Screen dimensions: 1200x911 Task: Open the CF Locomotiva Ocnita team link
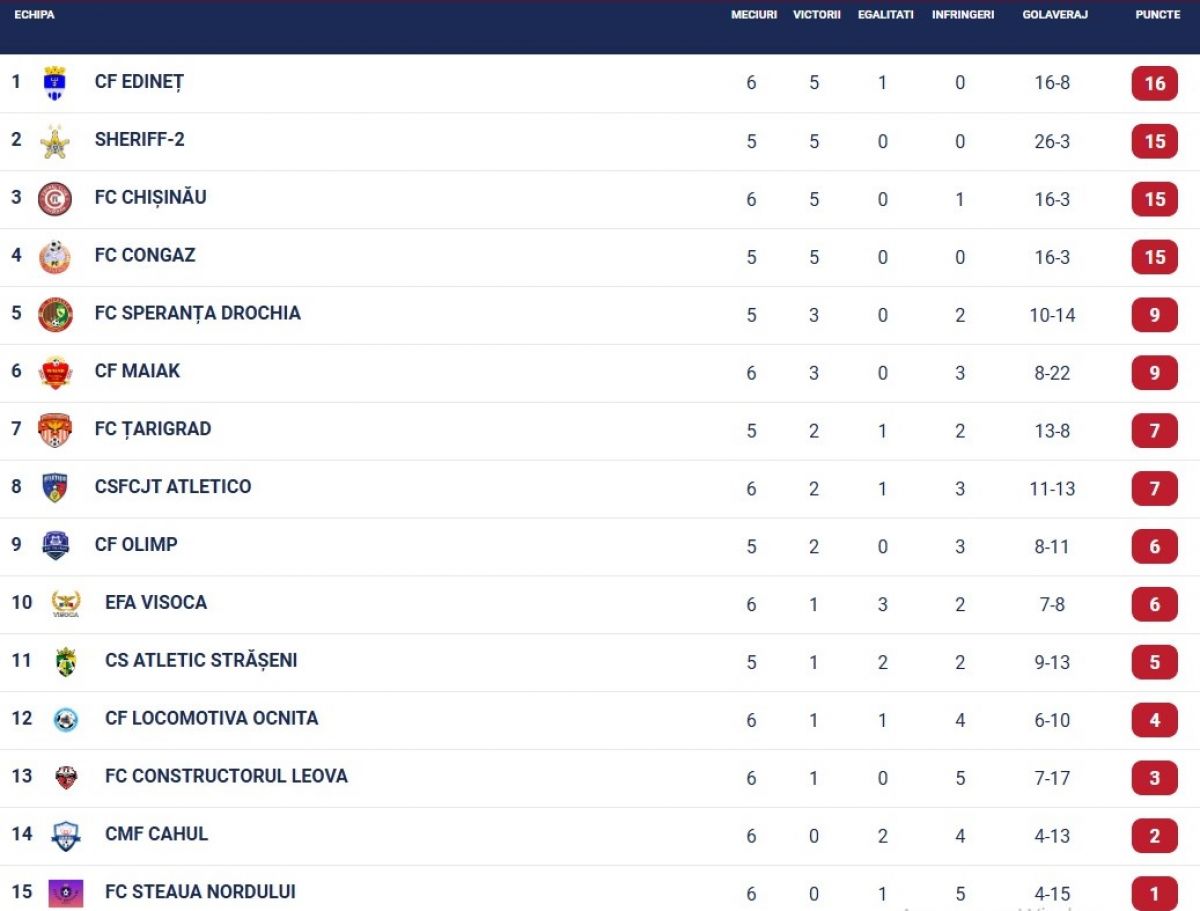point(211,718)
